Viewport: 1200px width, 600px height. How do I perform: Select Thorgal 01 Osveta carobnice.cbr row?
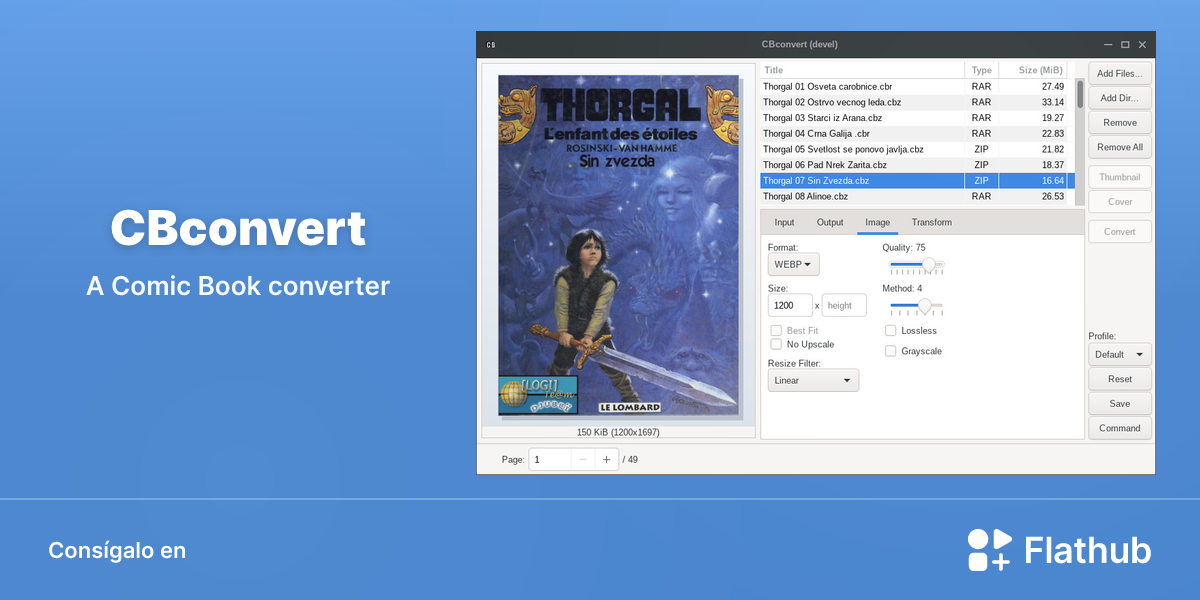tap(914, 87)
